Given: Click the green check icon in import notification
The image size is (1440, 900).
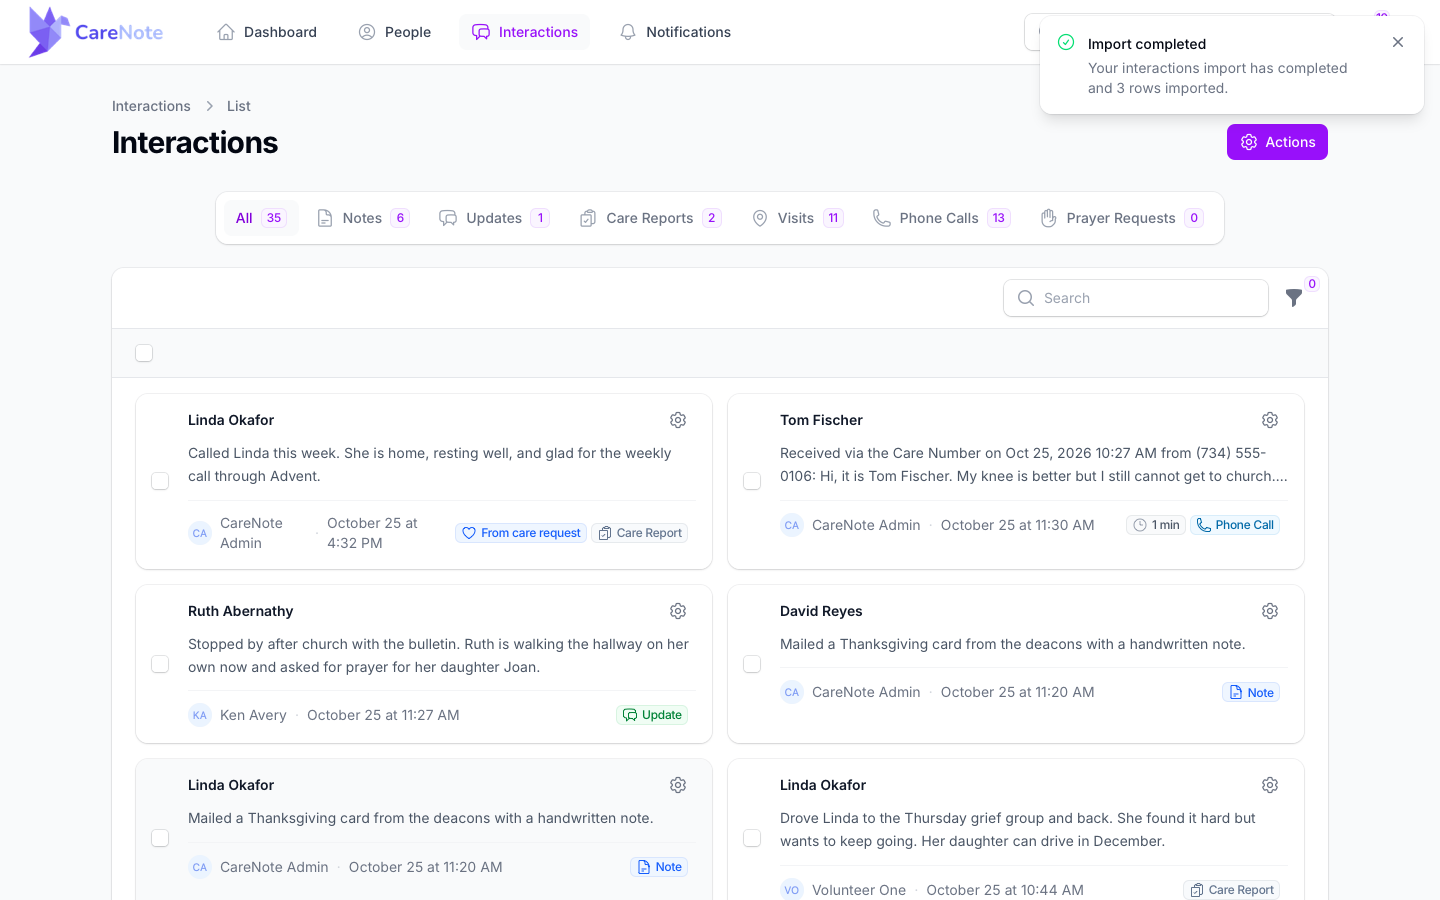Looking at the screenshot, I should coord(1066,42).
